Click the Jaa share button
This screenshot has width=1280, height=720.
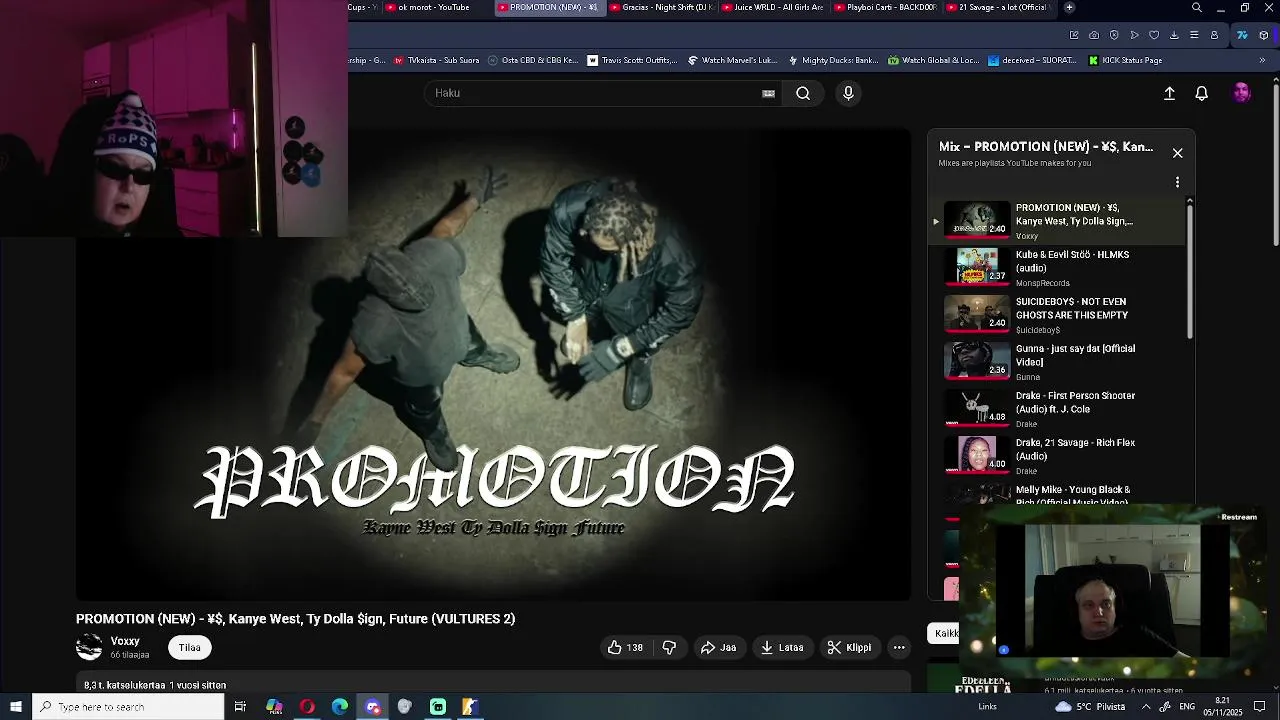pos(718,647)
